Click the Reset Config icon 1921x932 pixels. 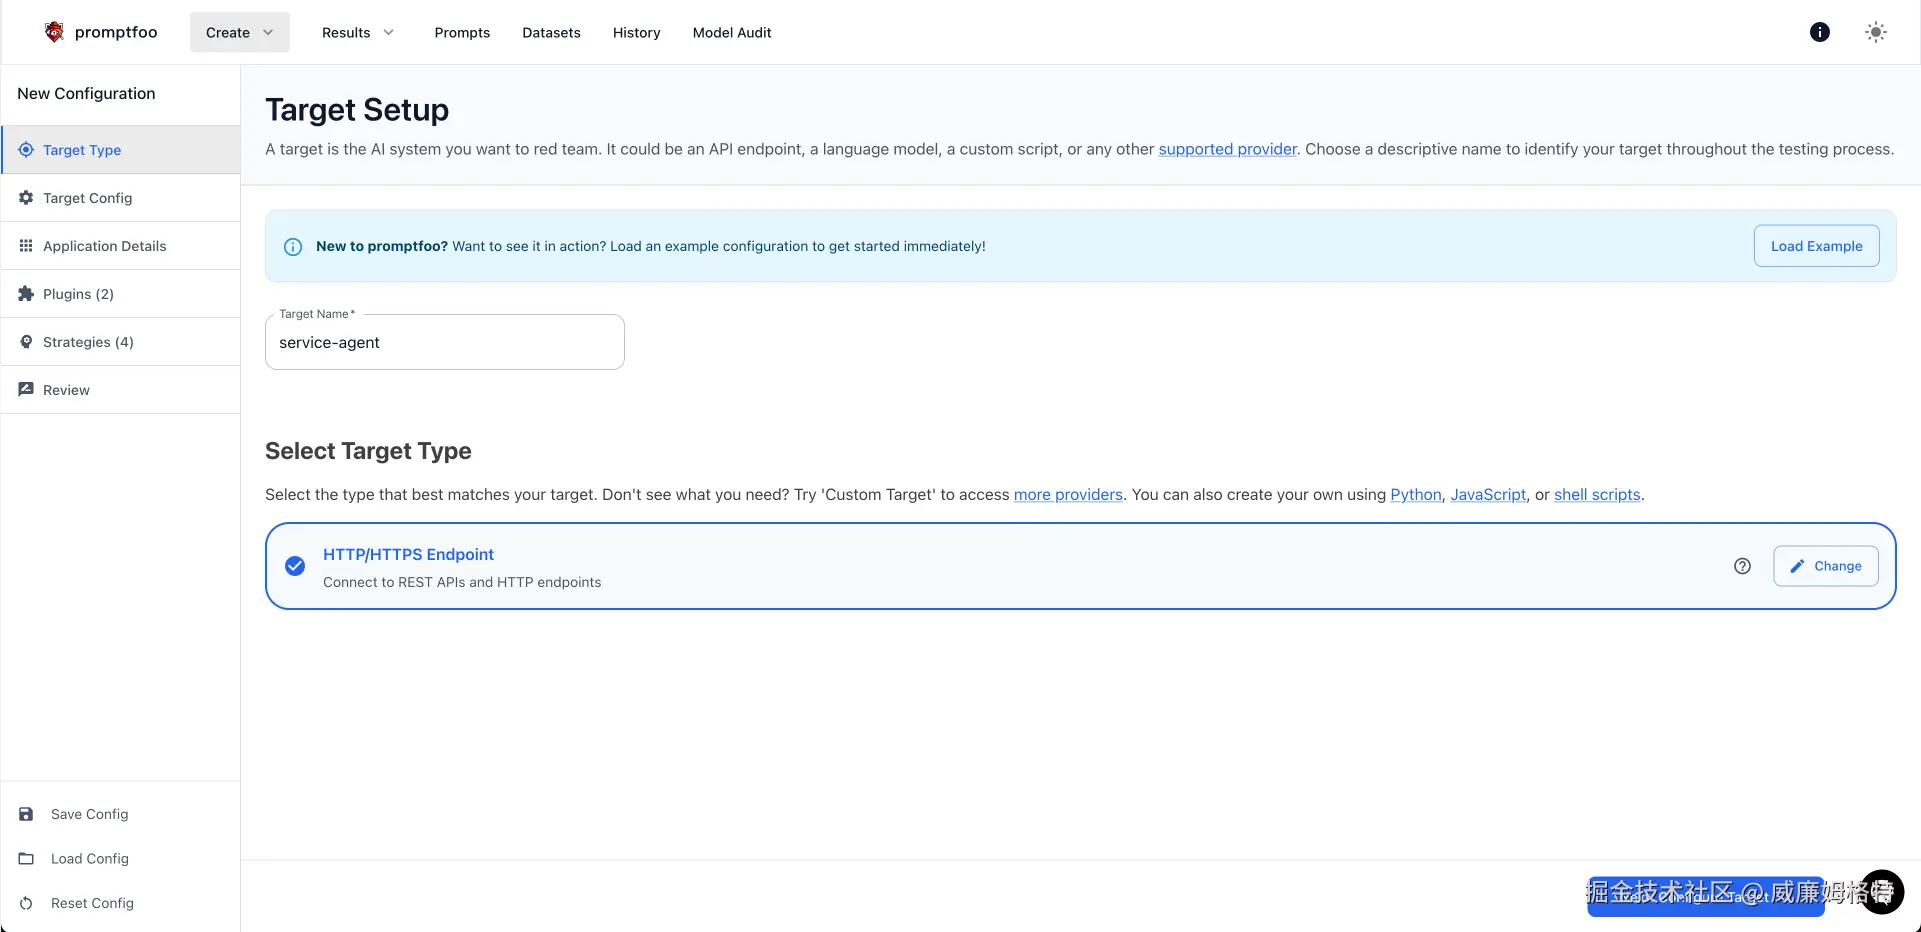(27, 903)
